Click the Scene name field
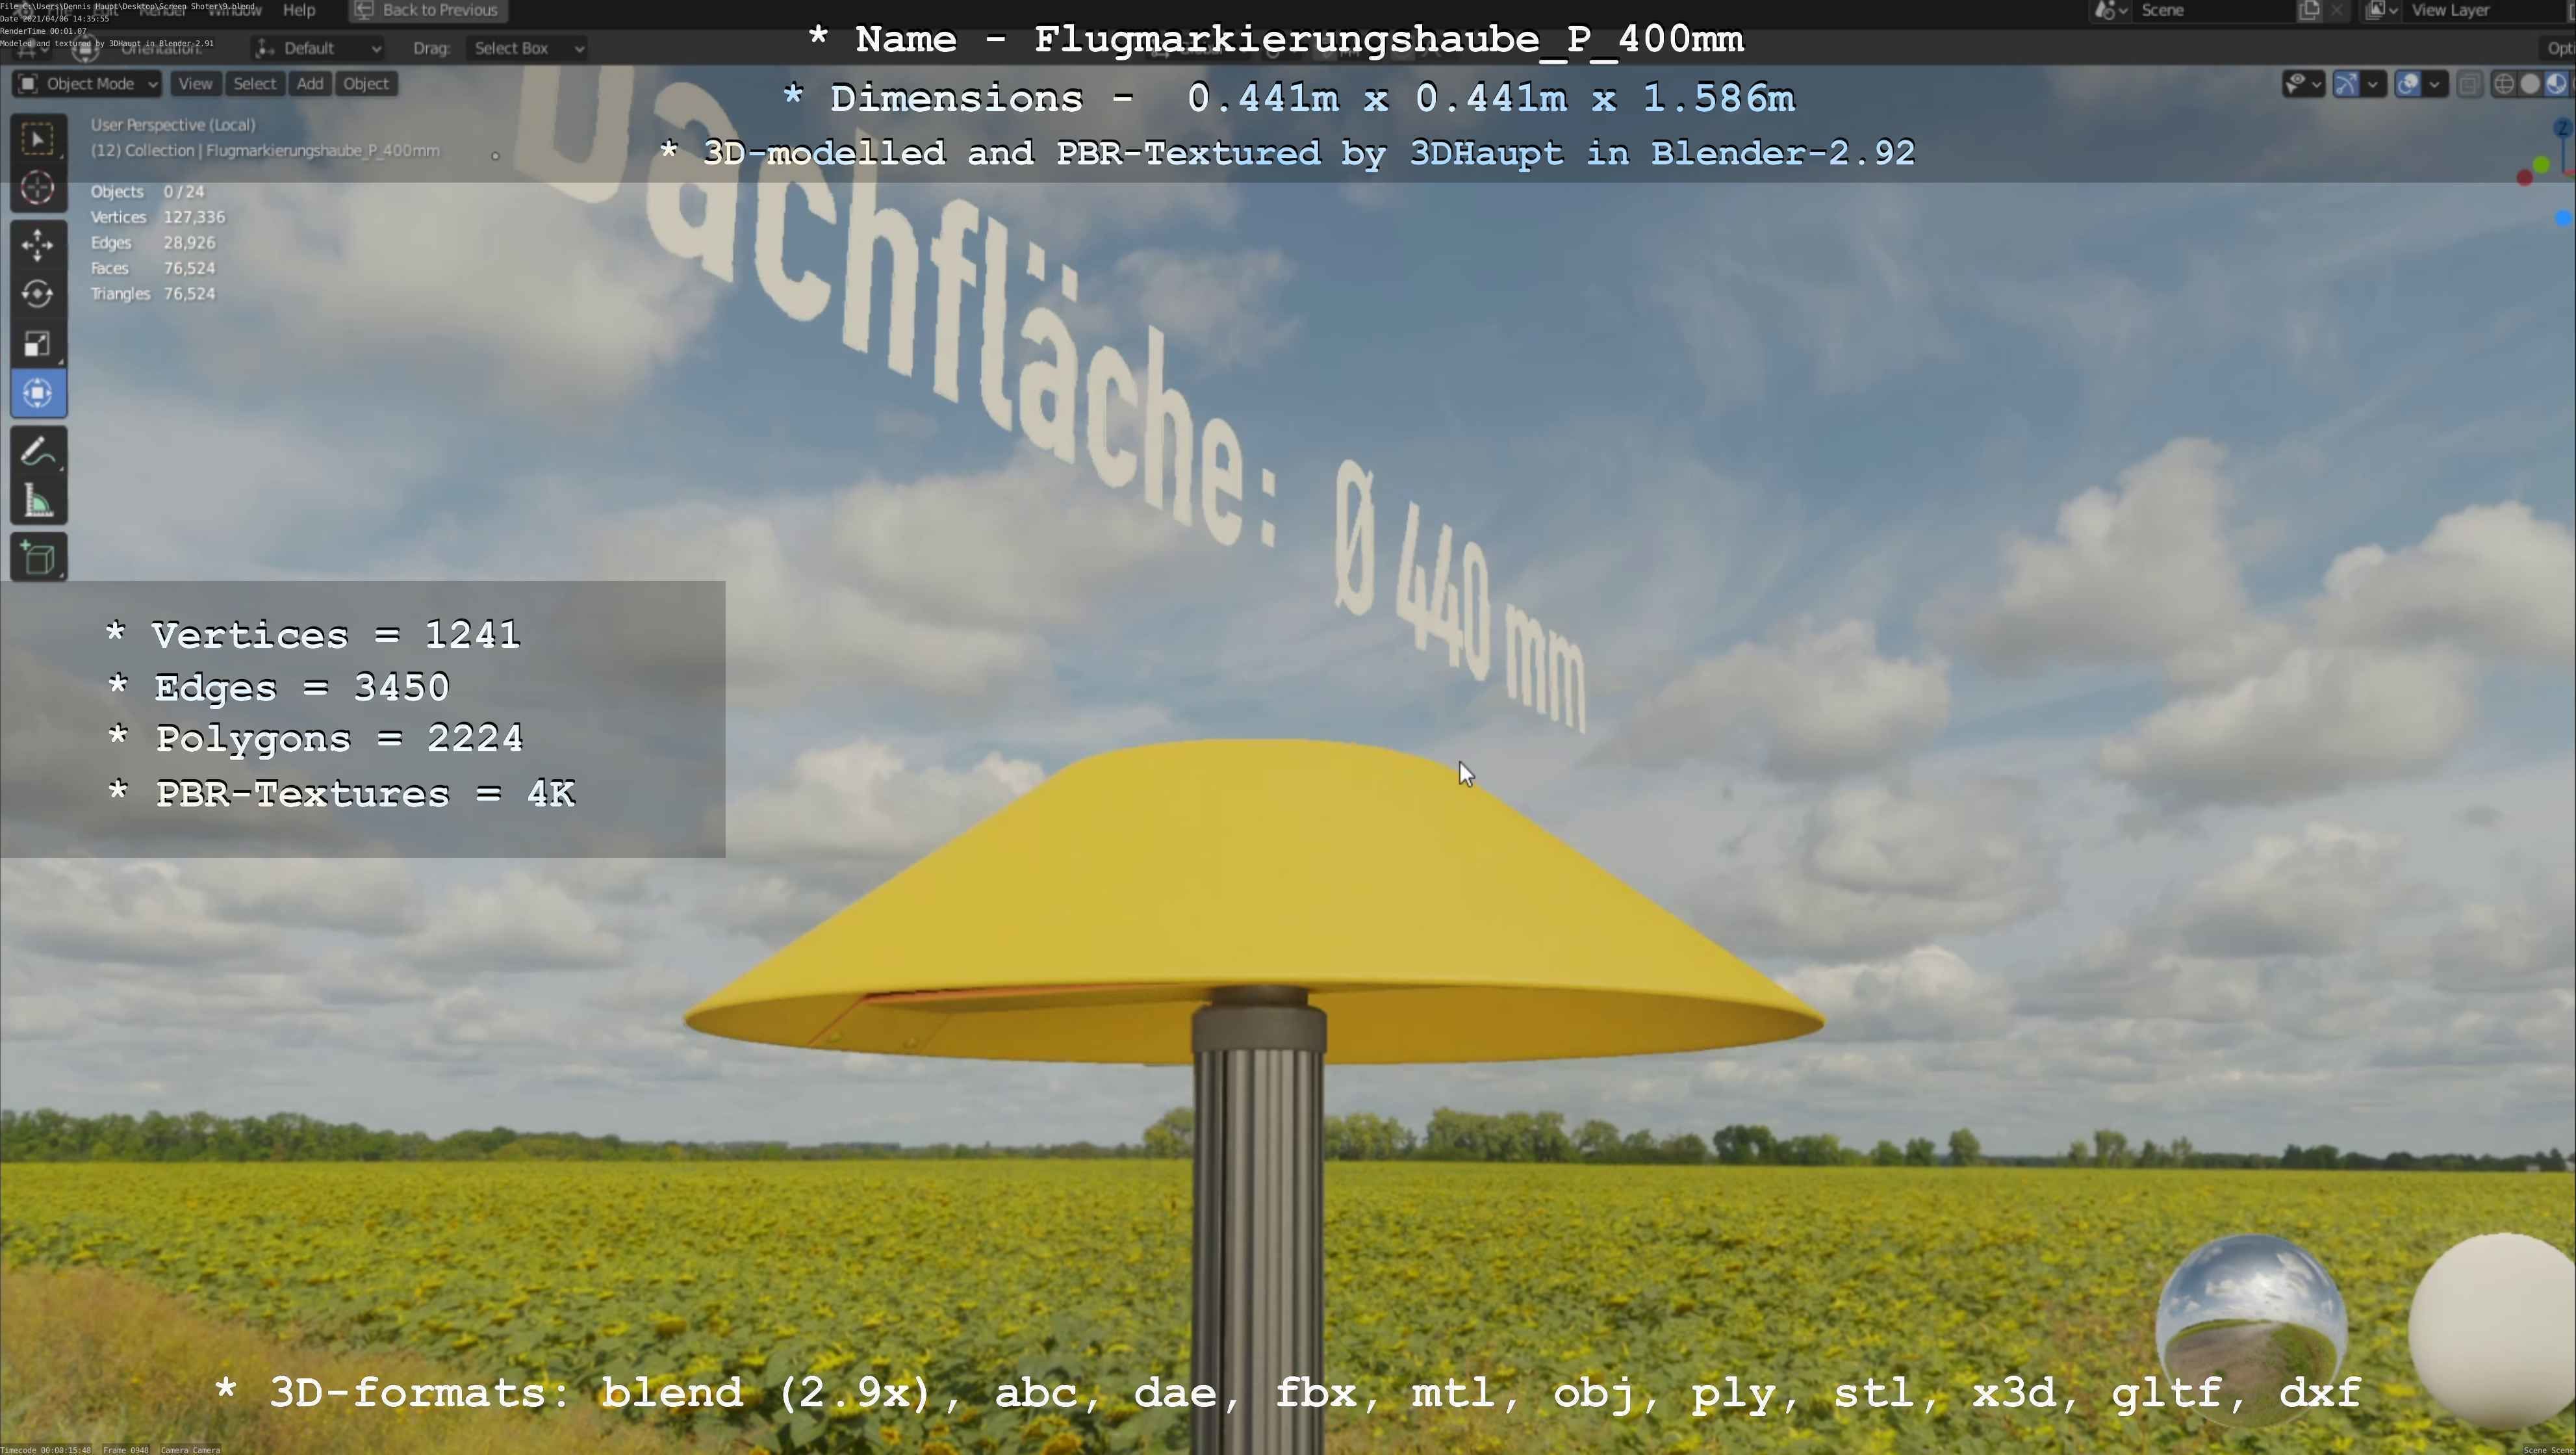This screenshot has width=2576, height=1455. (2214, 10)
